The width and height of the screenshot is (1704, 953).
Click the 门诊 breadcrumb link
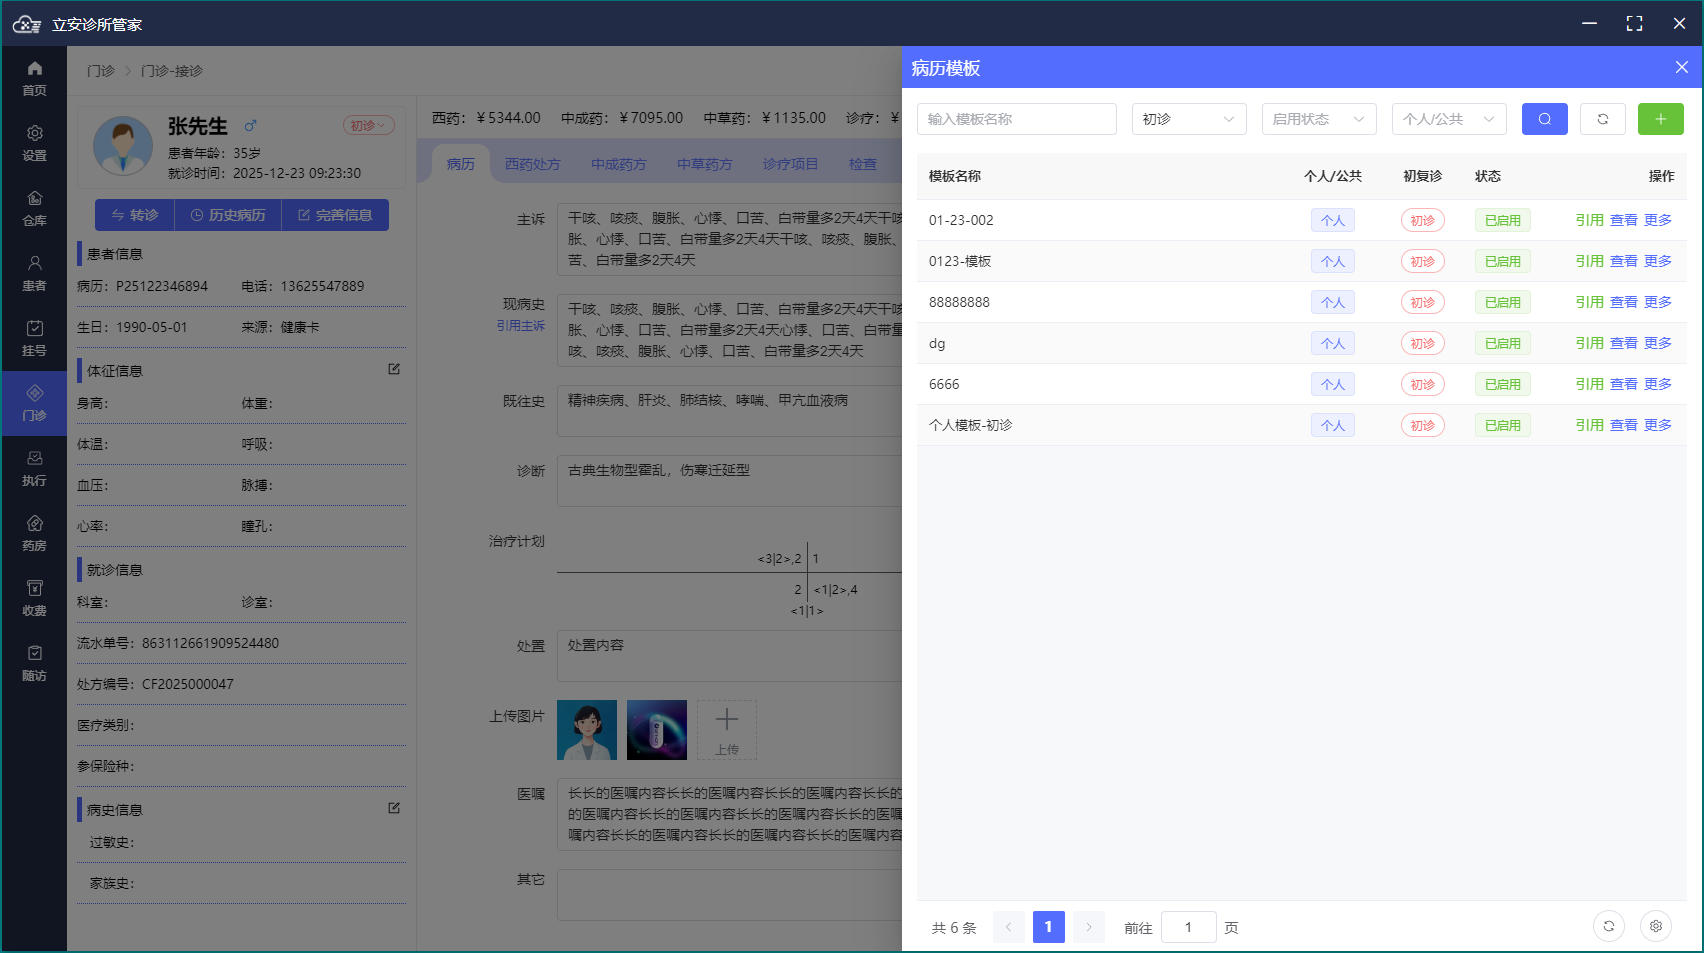(x=100, y=71)
